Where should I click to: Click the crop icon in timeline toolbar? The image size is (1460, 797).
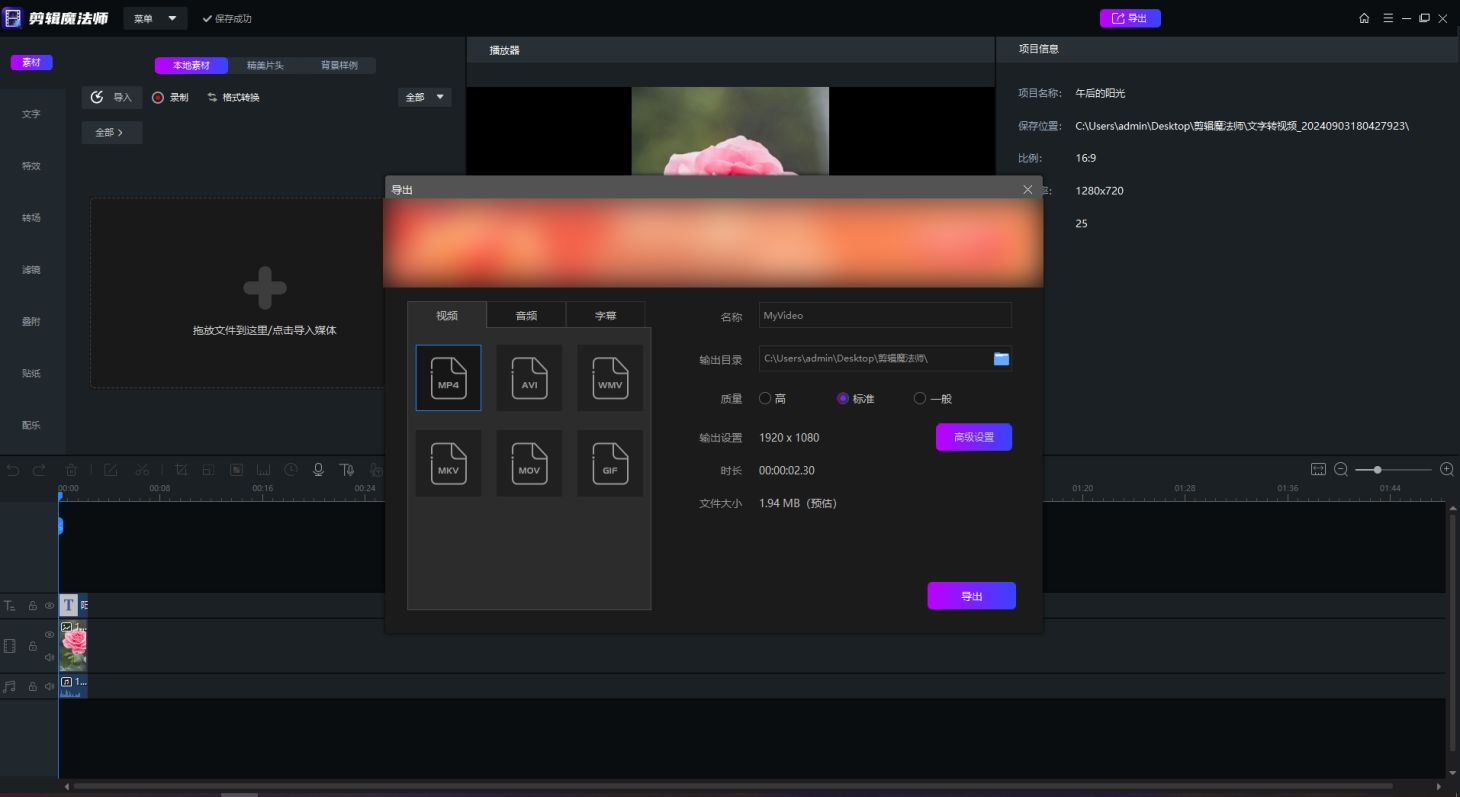pos(181,469)
